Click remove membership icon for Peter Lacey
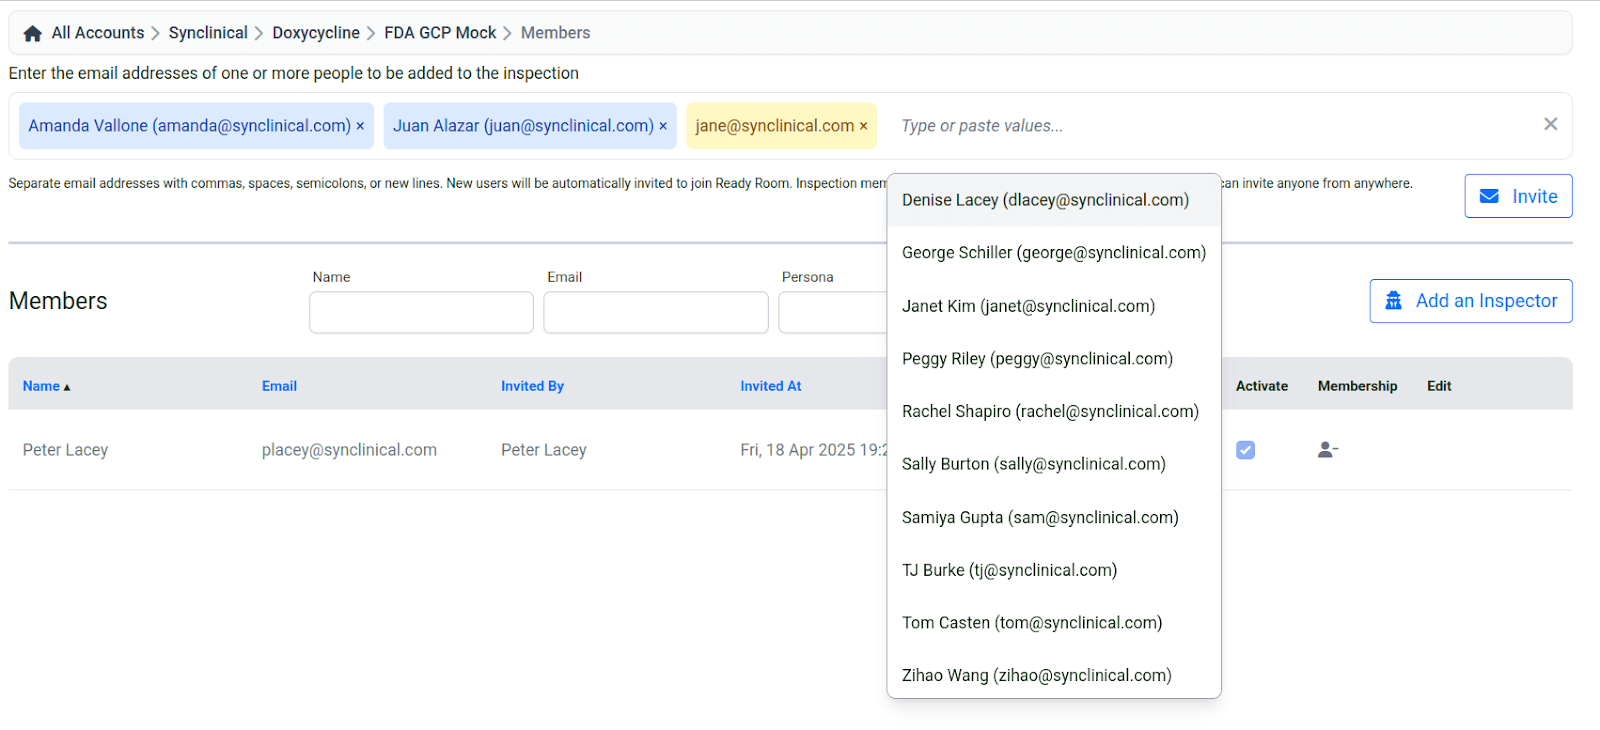The width and height of the screenshot is (1600, 730). [x=1327, y=450]
